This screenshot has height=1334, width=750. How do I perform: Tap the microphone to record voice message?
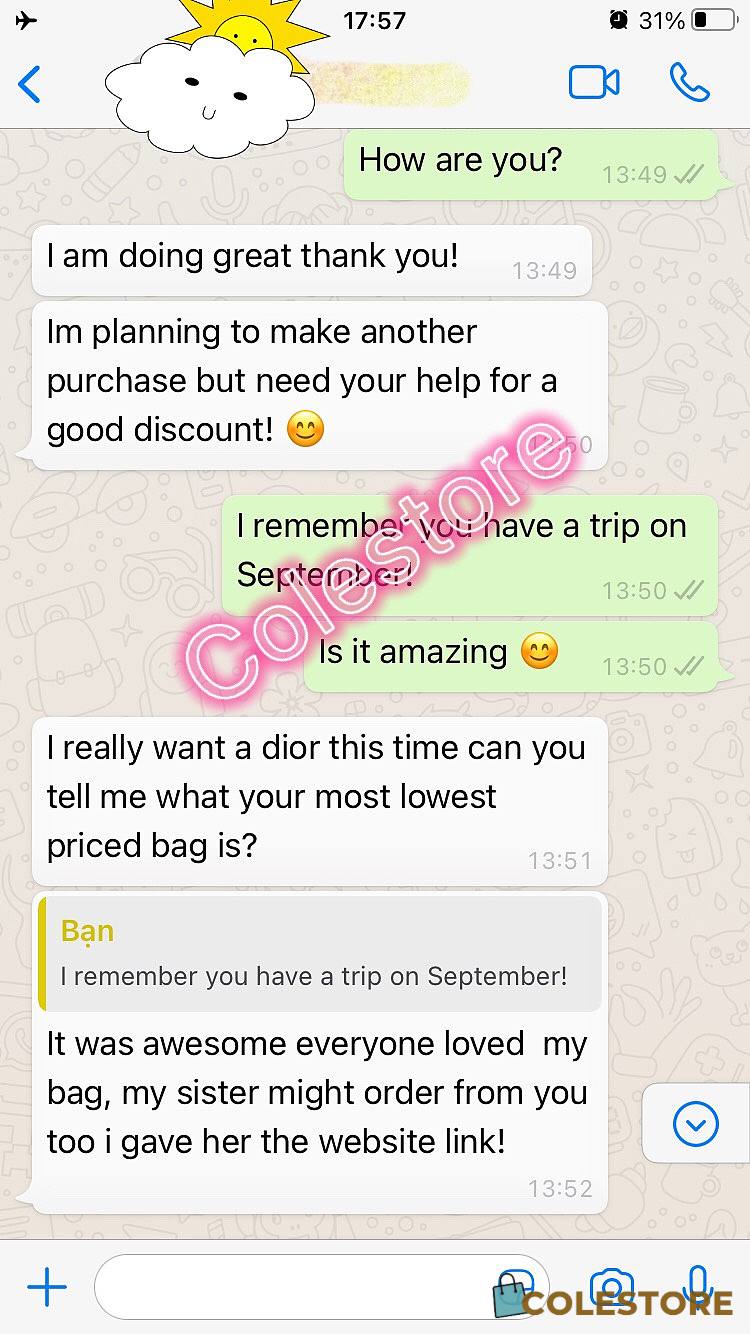pos(699,1287)
